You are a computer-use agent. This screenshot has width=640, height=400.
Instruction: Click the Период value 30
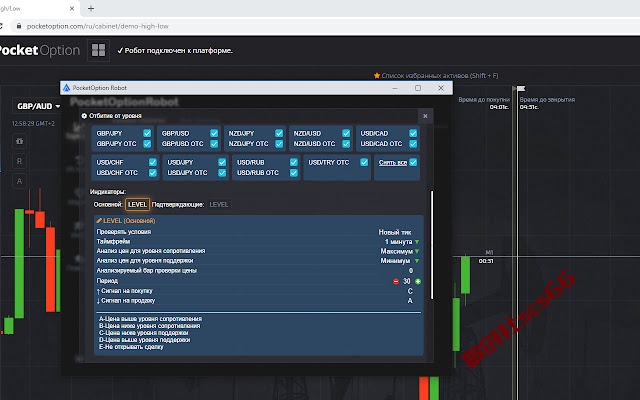[x=407, y=281]
